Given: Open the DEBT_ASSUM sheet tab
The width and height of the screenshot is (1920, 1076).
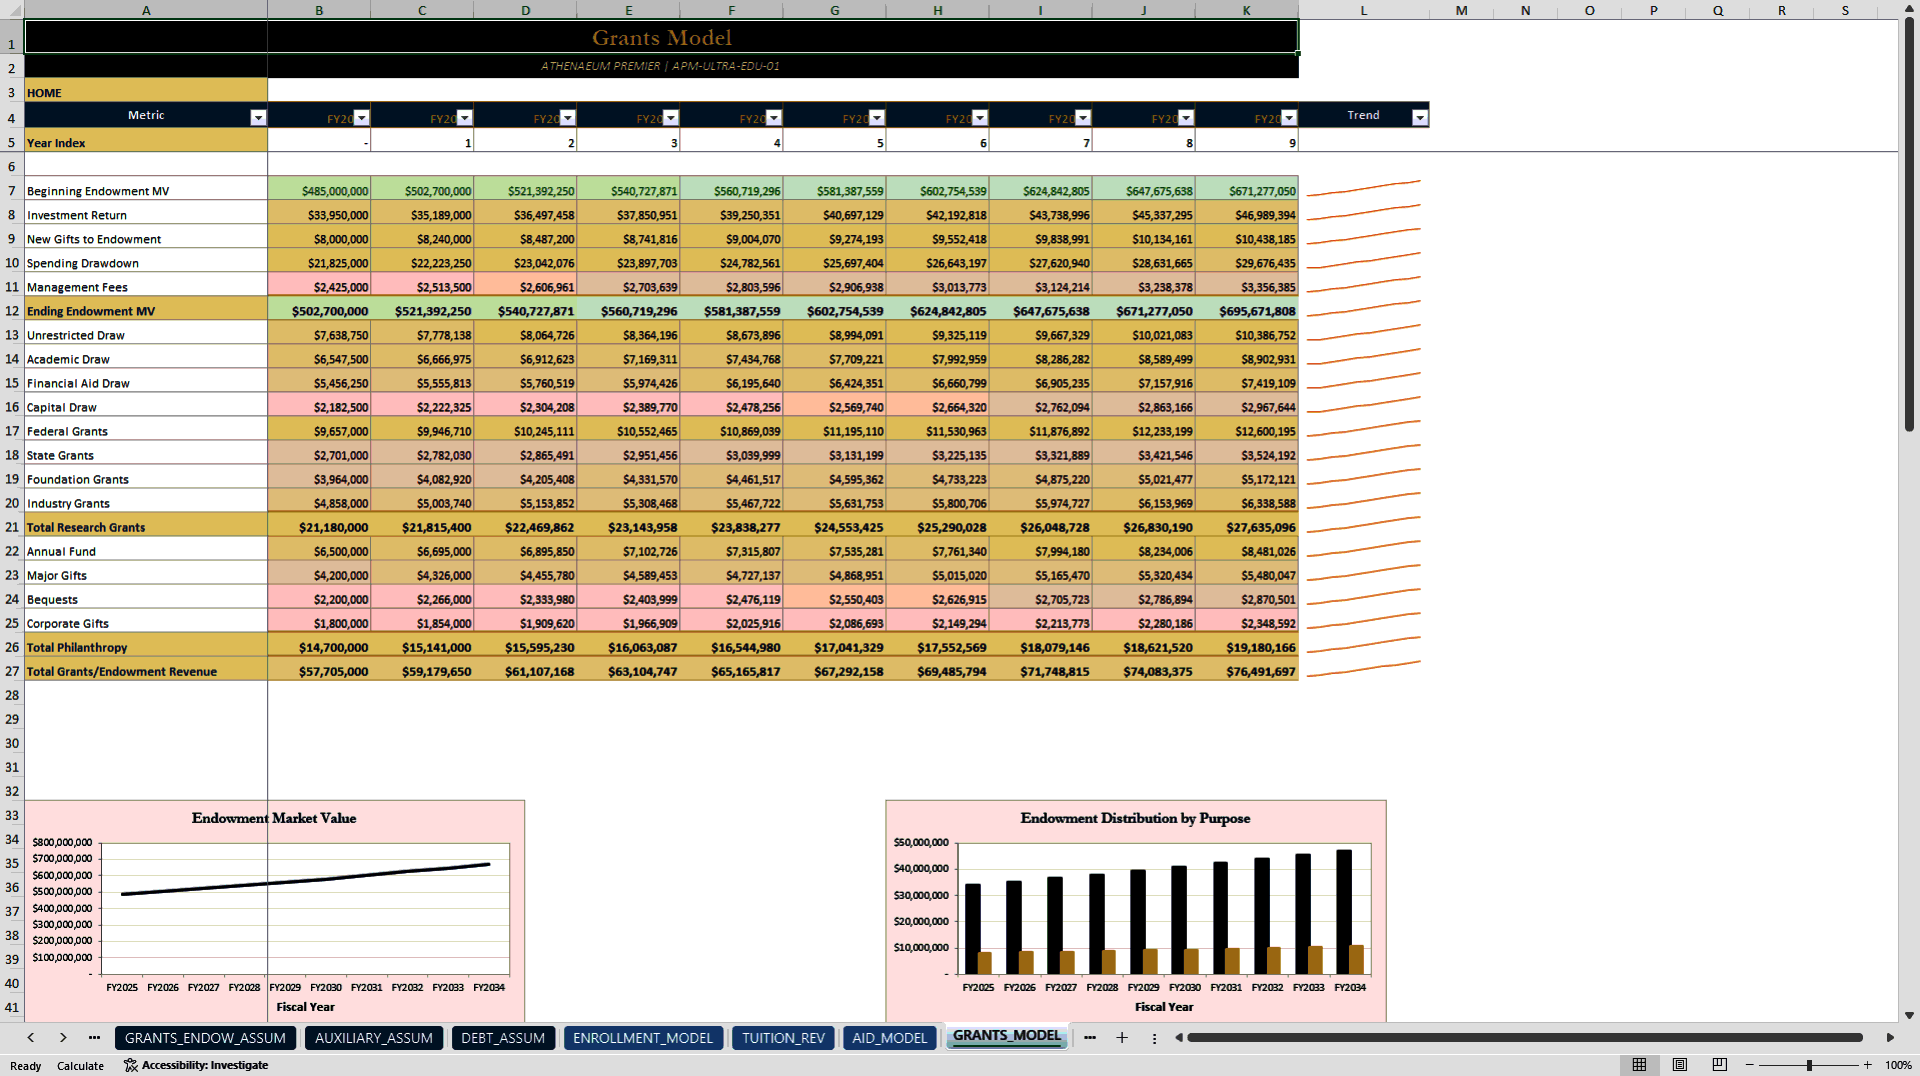Looking at the screenshot, I should 503,1038.
